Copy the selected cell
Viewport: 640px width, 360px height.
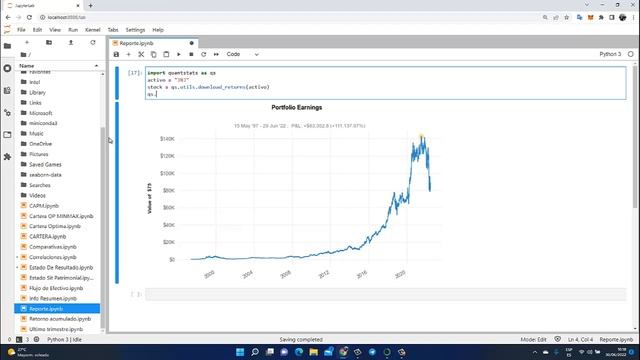tap(153, 54)
